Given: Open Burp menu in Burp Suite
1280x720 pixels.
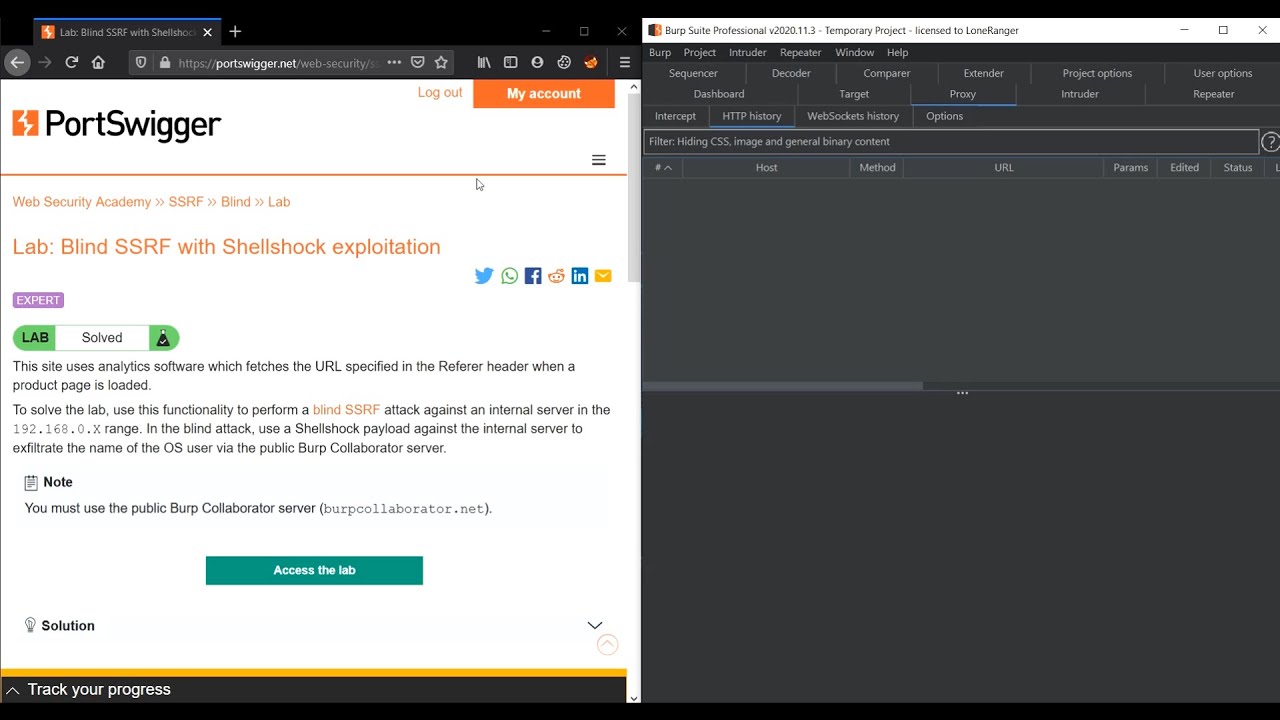Looking at the screenshot, I should coord(660,52).
